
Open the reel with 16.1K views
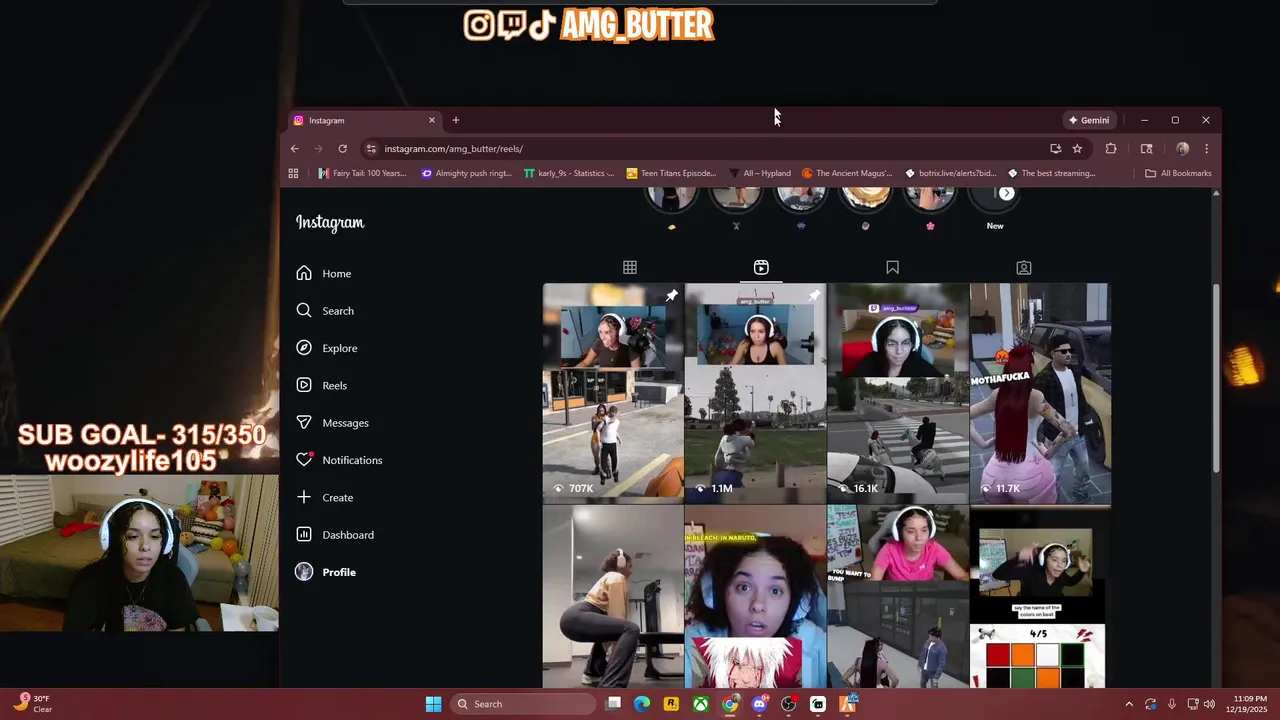[898, 393]
